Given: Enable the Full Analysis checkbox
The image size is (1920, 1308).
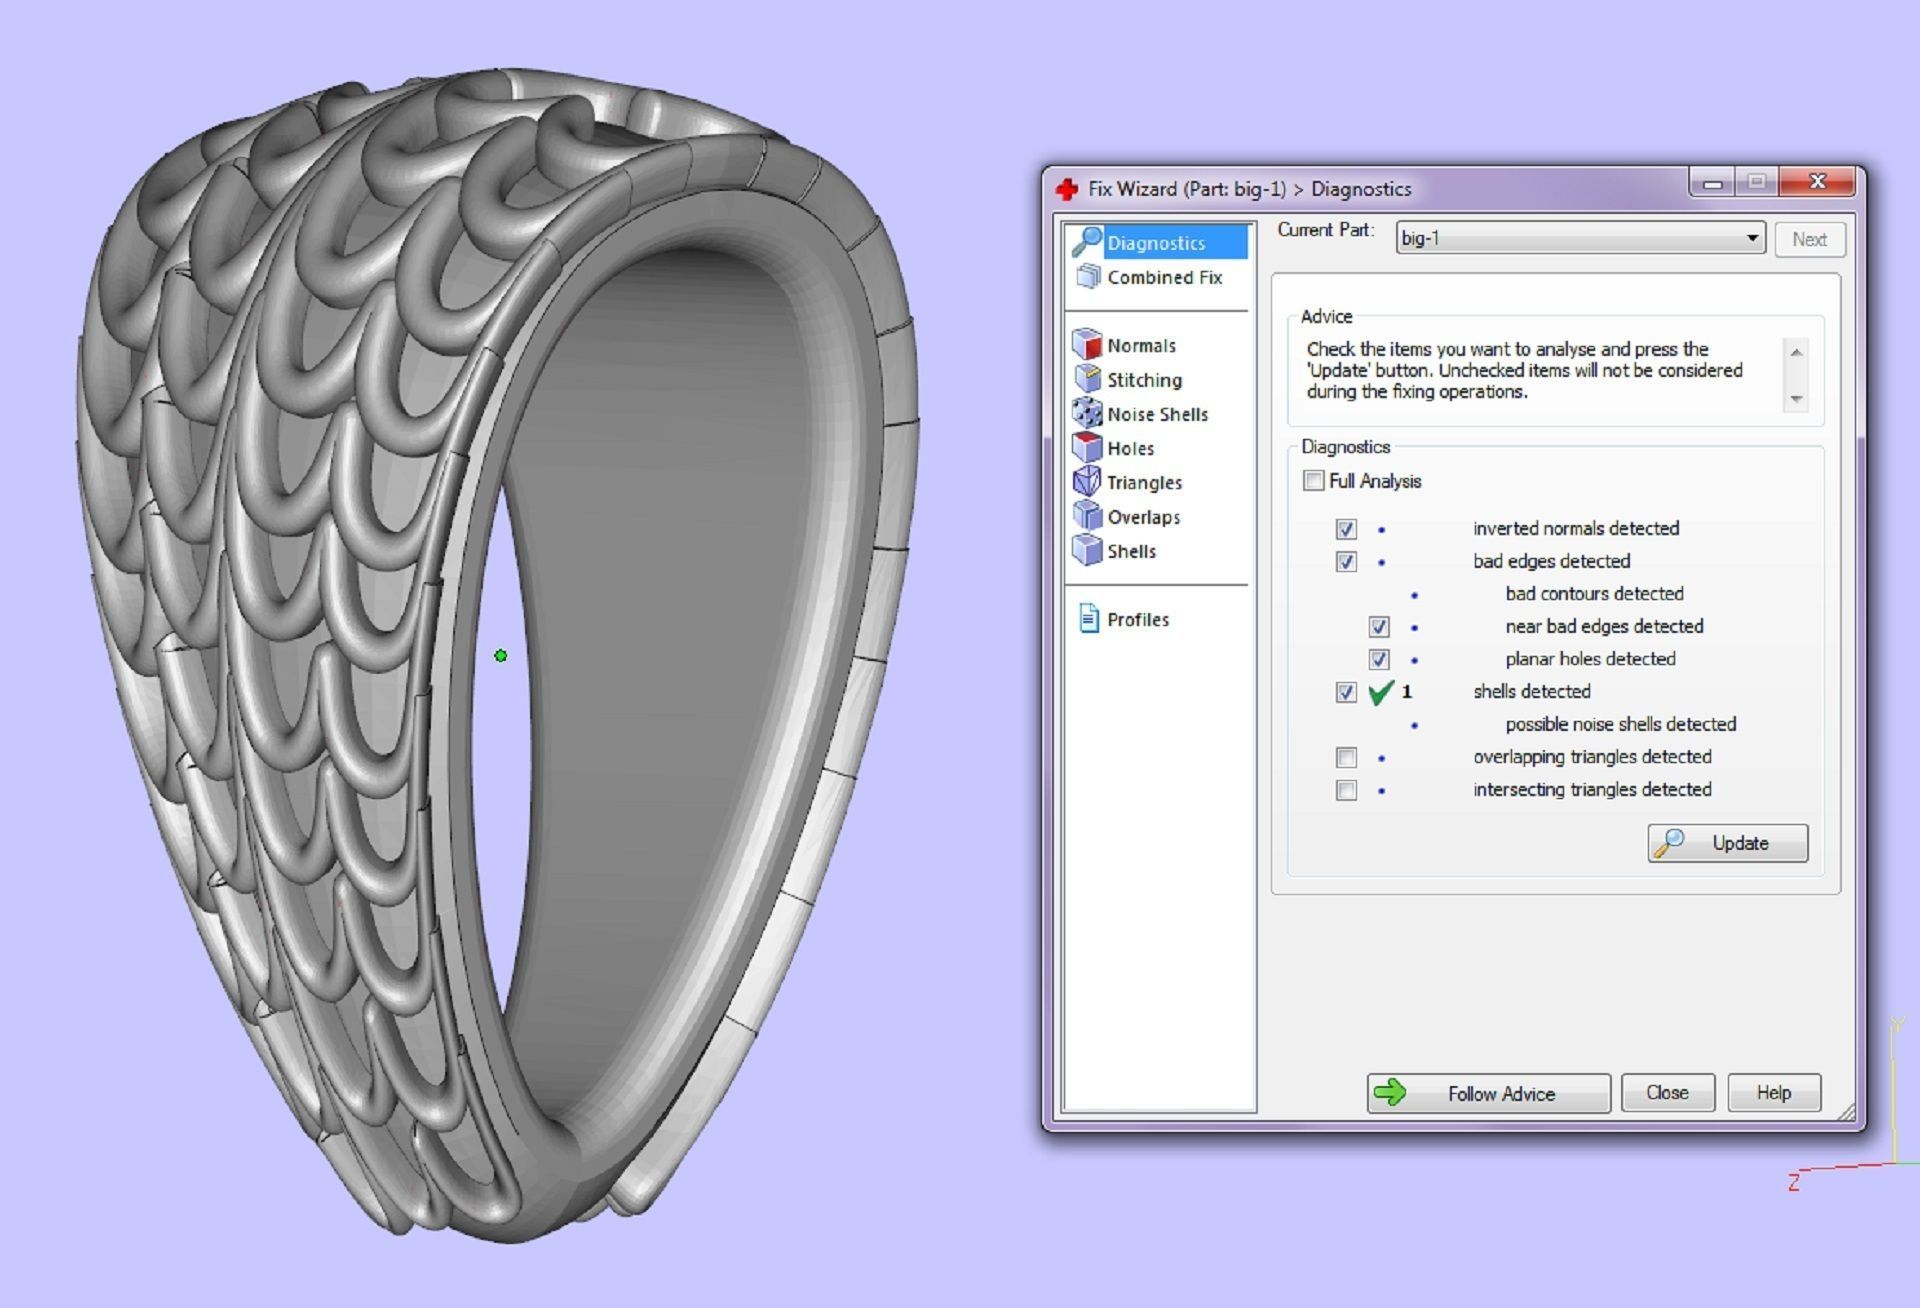Looking at the screenshot, I should coord(1313,481).
